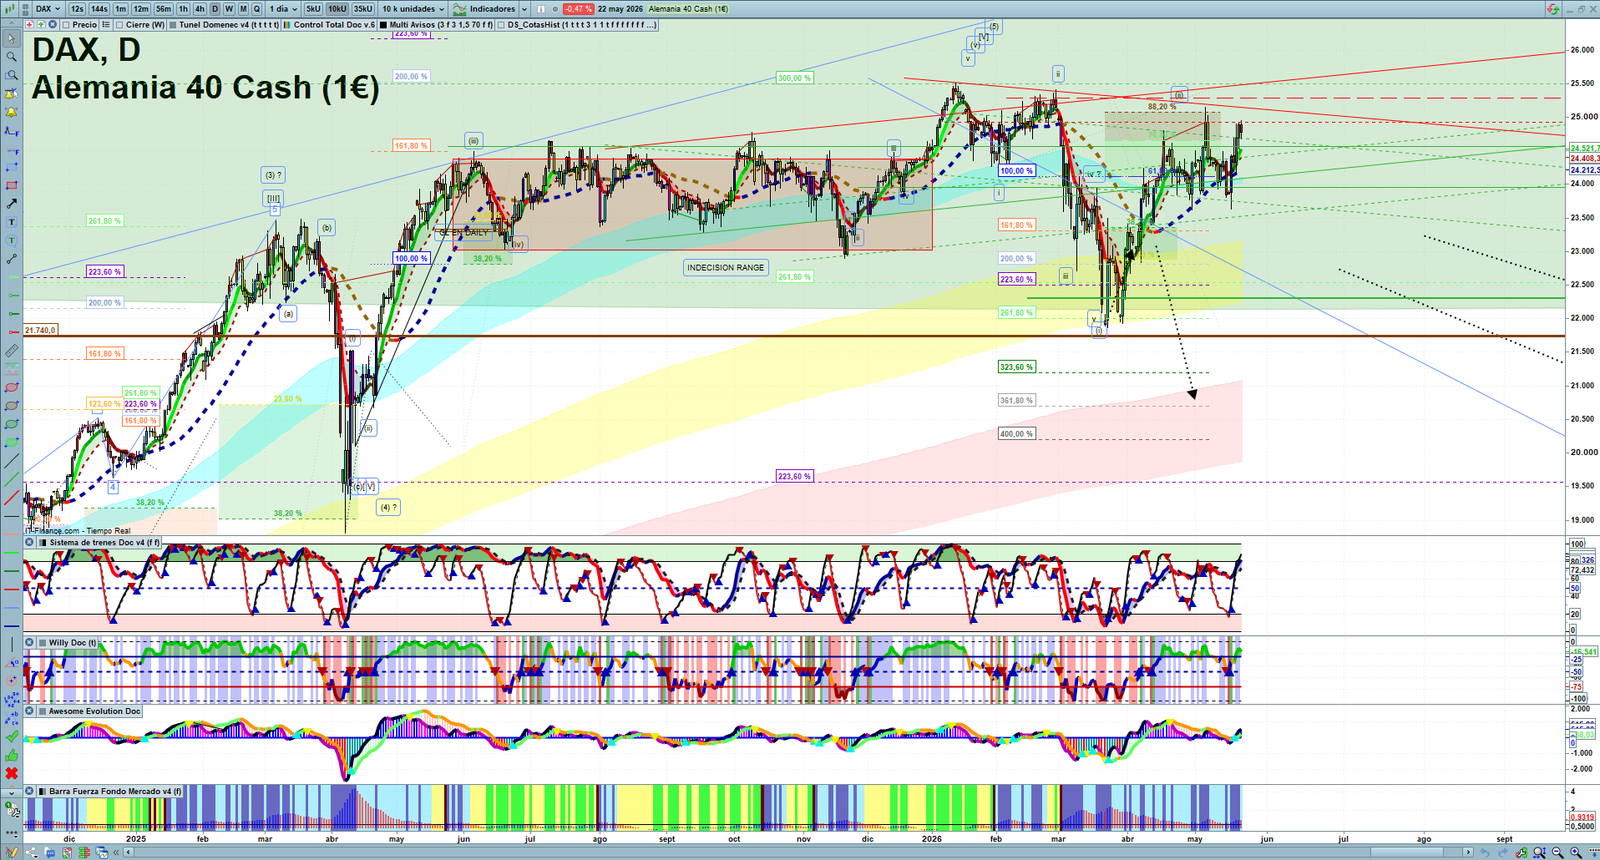Select the segment line tool
The height and width of the screenshot is (860, 1600).
click(11, 259)
